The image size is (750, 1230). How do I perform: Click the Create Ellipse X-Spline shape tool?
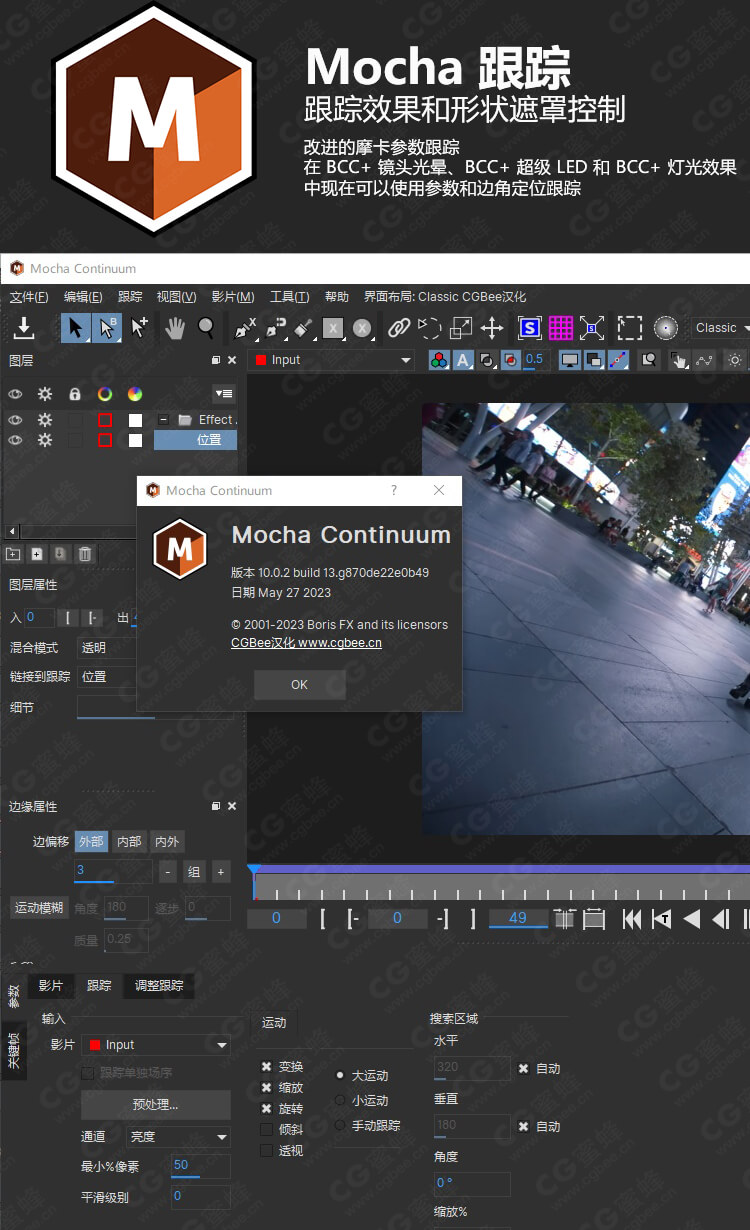pos(362,327)
